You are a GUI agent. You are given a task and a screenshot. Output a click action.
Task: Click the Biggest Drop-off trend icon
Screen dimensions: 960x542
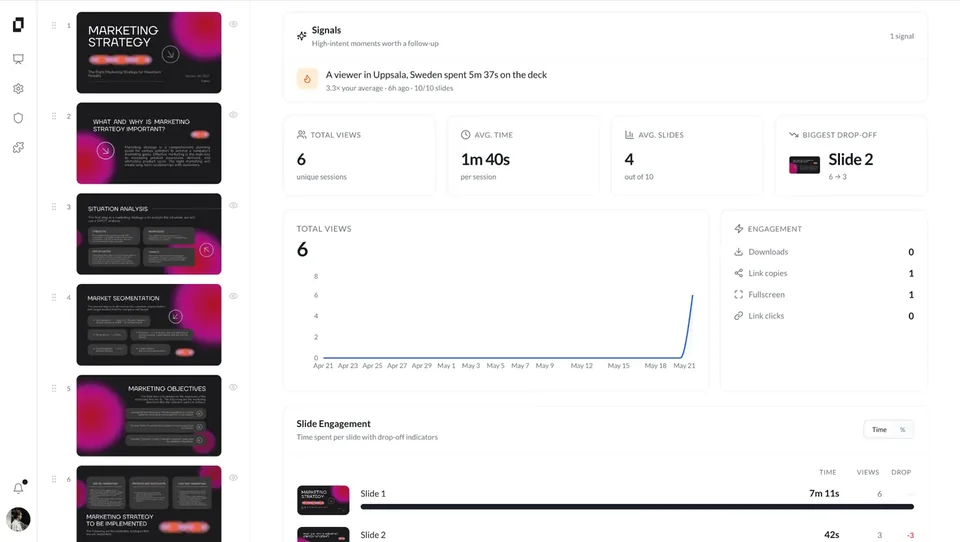pyautogui.click(x=793, y=135)
